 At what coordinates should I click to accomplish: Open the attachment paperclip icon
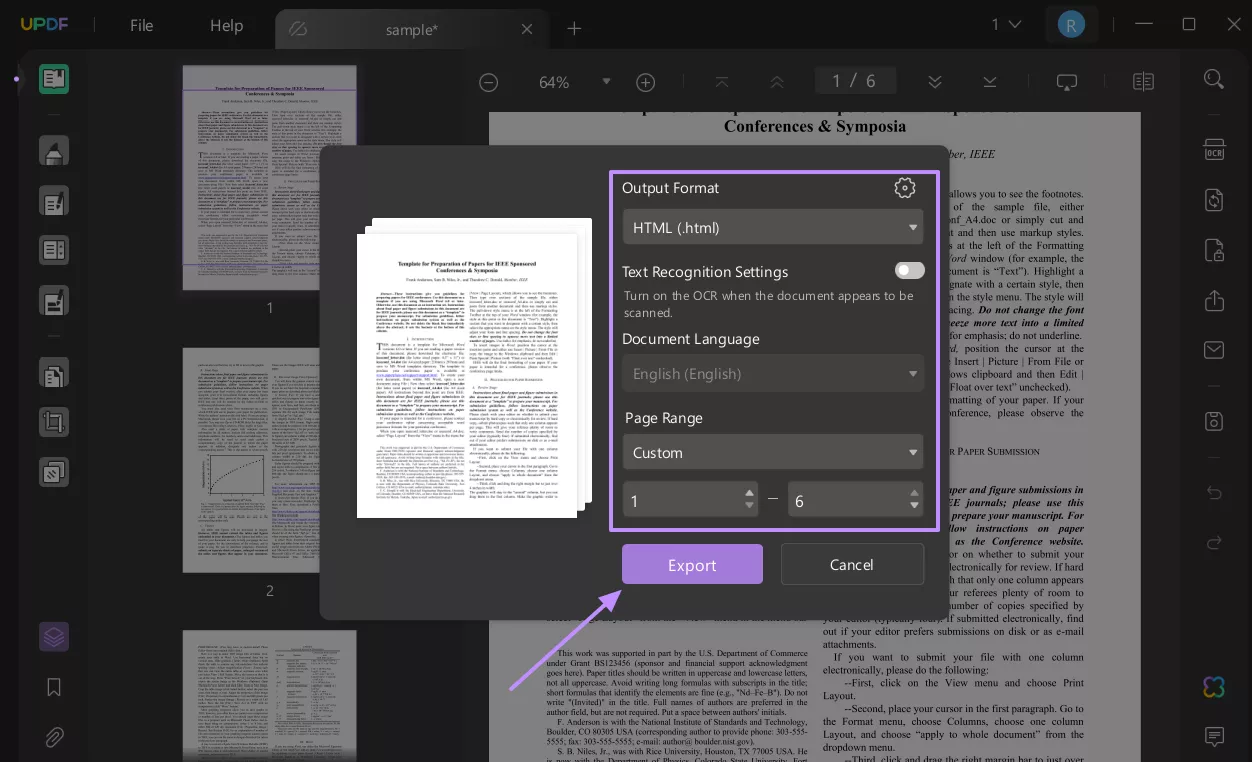(54, 738)
